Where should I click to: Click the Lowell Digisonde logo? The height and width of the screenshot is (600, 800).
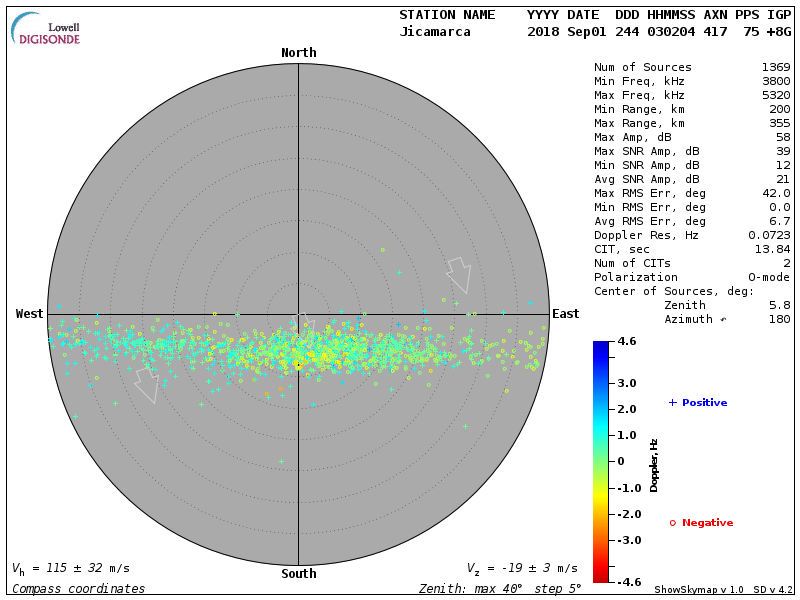46,29
